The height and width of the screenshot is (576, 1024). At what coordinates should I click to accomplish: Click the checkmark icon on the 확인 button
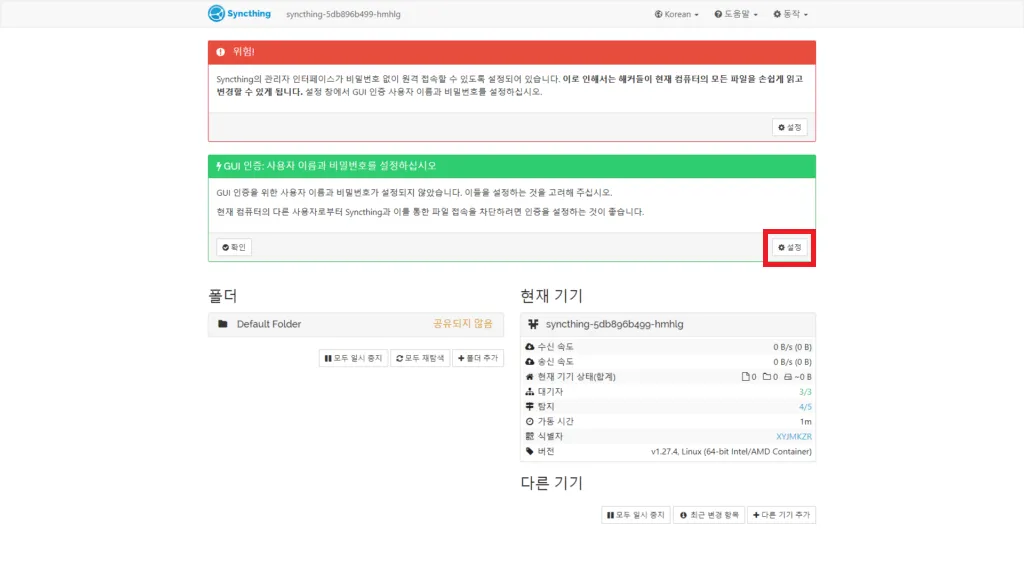[226, 246]
